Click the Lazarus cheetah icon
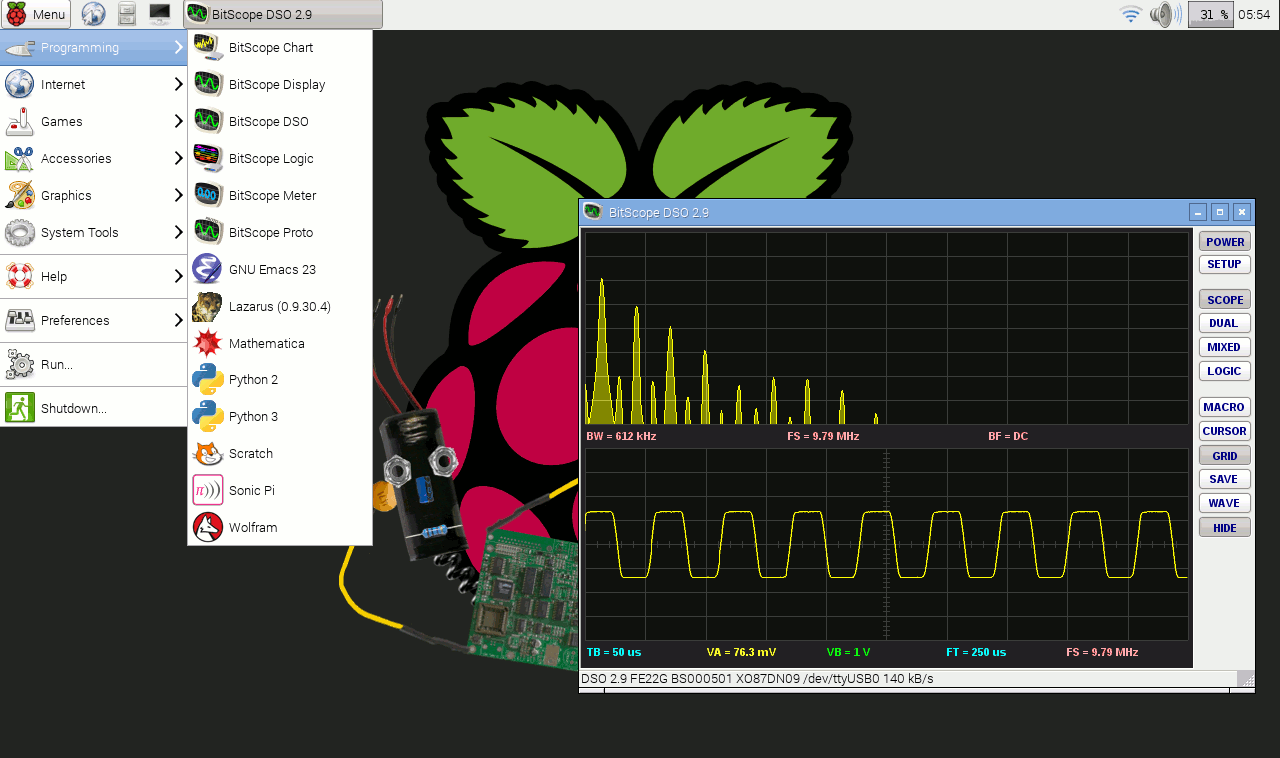 tap(208, 306)
